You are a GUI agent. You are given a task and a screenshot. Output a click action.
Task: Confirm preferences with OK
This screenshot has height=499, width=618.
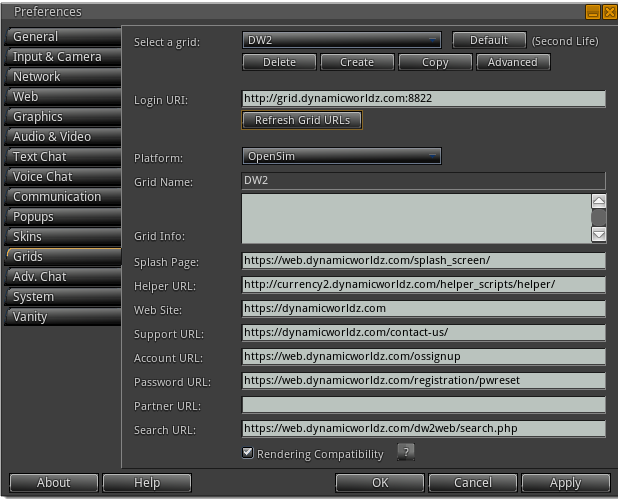[x=380, y=483]
